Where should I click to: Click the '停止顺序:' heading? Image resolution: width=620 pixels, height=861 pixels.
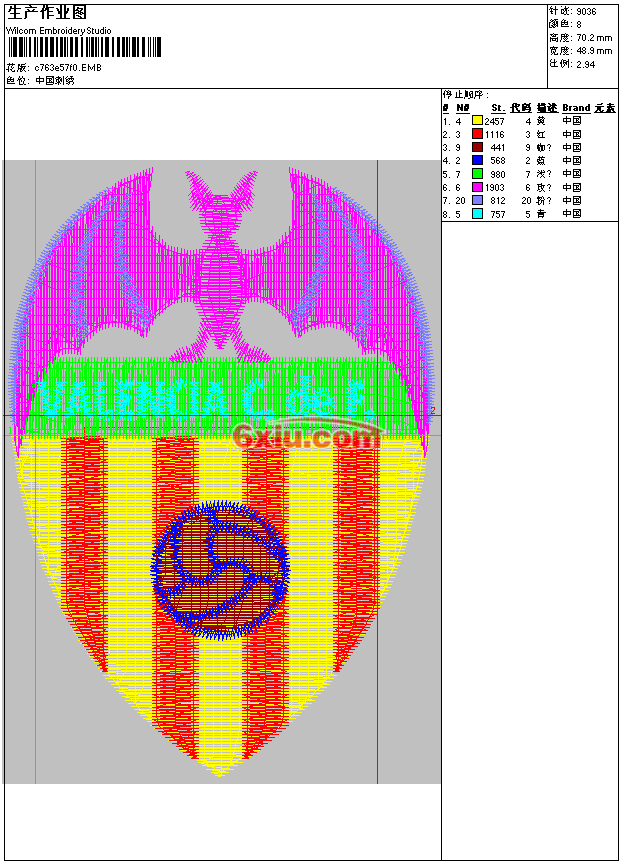(466, 95)
